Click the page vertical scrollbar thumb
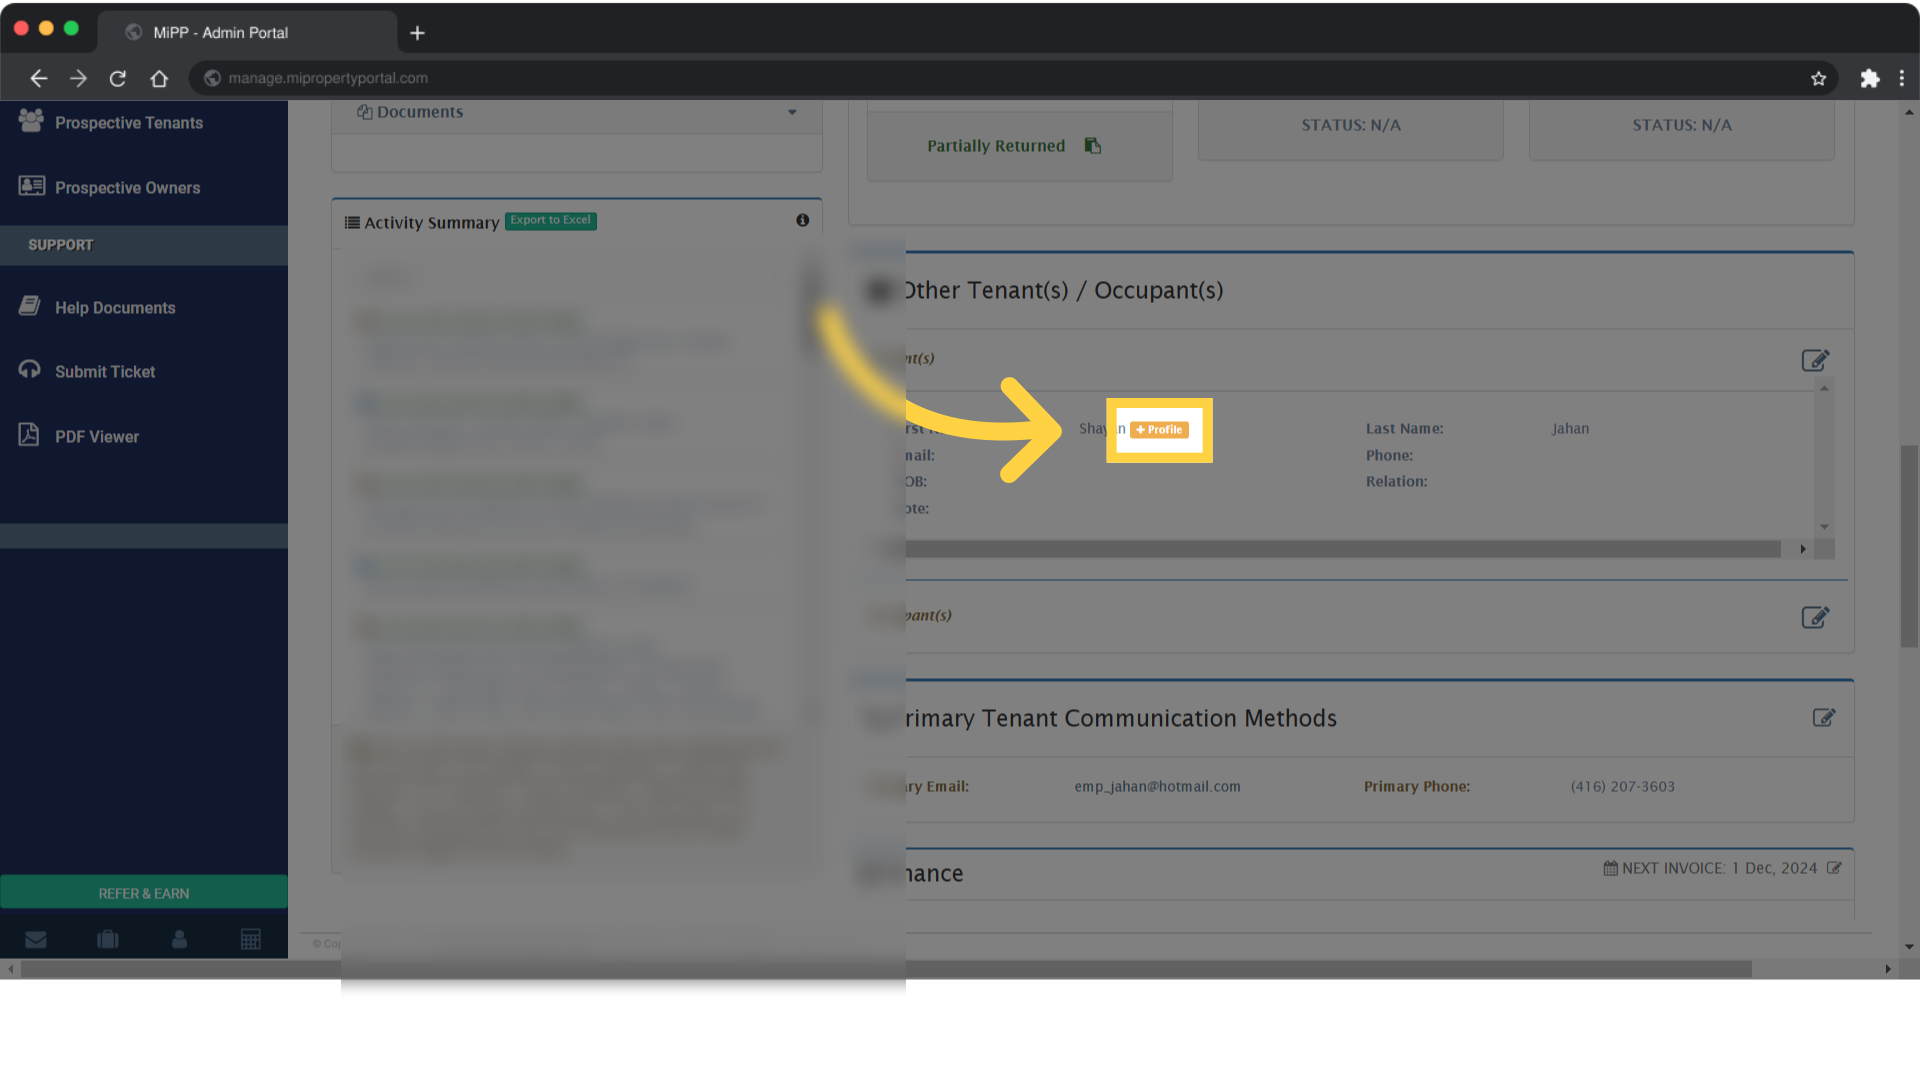This screenshot has width=1920, height=1080. coord(1909,546)
